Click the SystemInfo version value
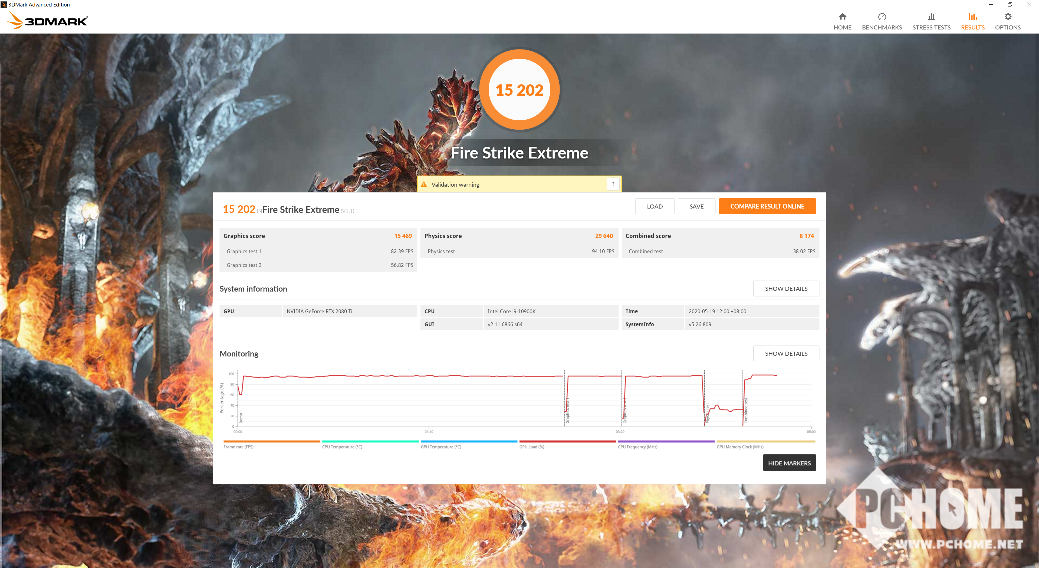 click(x=751, y=324)
